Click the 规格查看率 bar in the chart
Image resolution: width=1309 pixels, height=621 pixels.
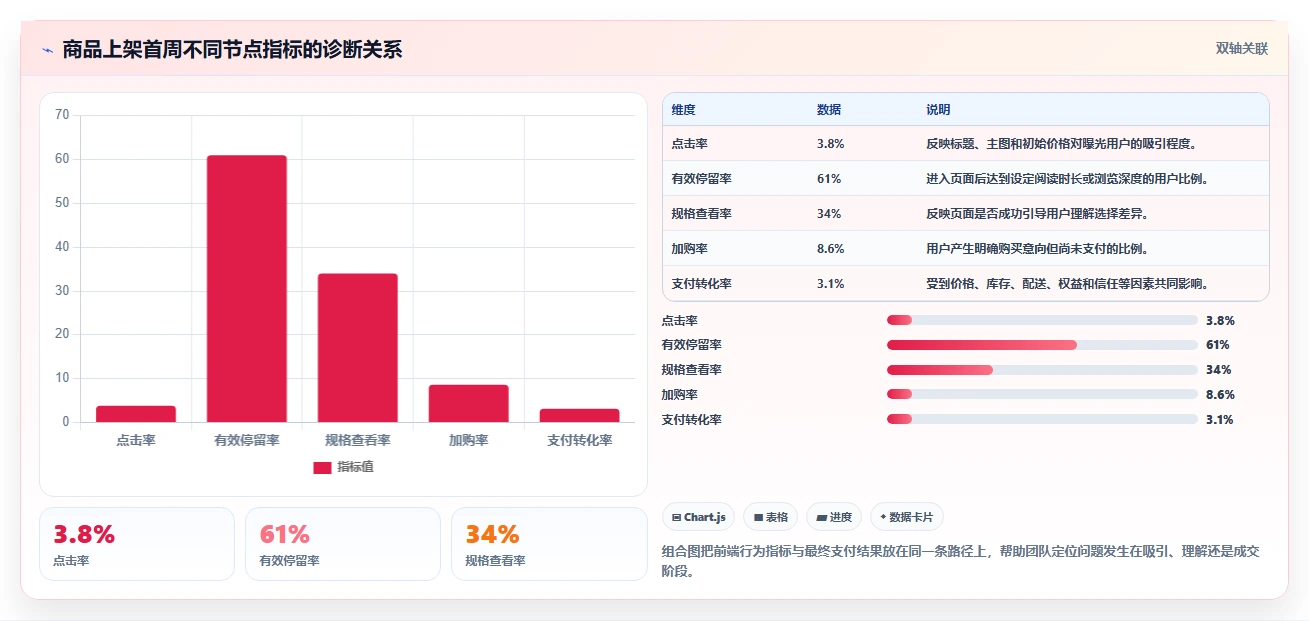point(358,348)
